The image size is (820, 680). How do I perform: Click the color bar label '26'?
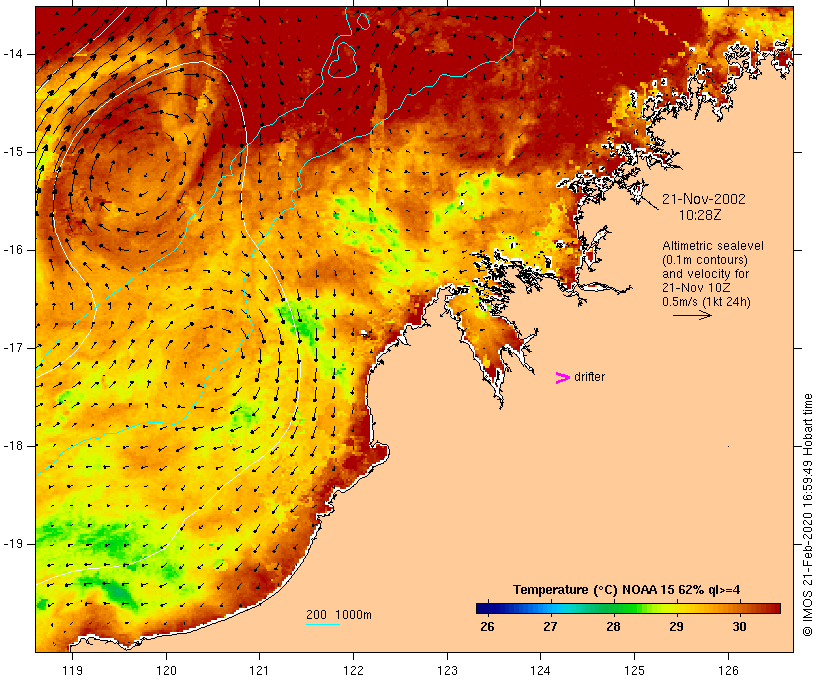(487, 627)
